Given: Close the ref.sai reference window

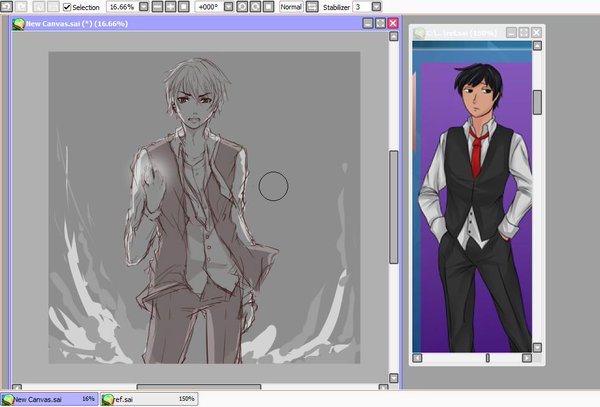Looking at the screenshot, I should click(x=536, y=33).
